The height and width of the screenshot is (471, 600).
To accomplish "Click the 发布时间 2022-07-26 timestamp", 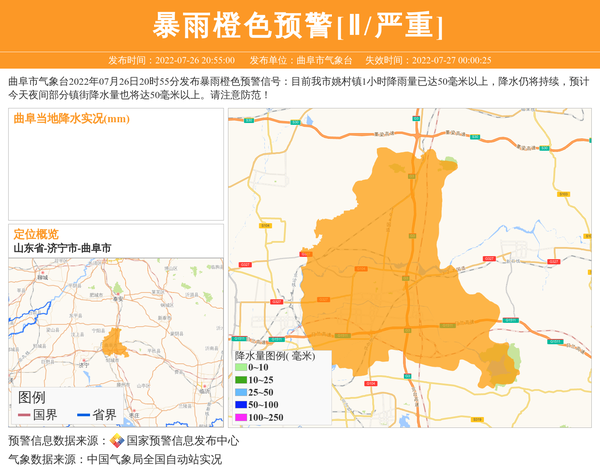I will point(171,60).
